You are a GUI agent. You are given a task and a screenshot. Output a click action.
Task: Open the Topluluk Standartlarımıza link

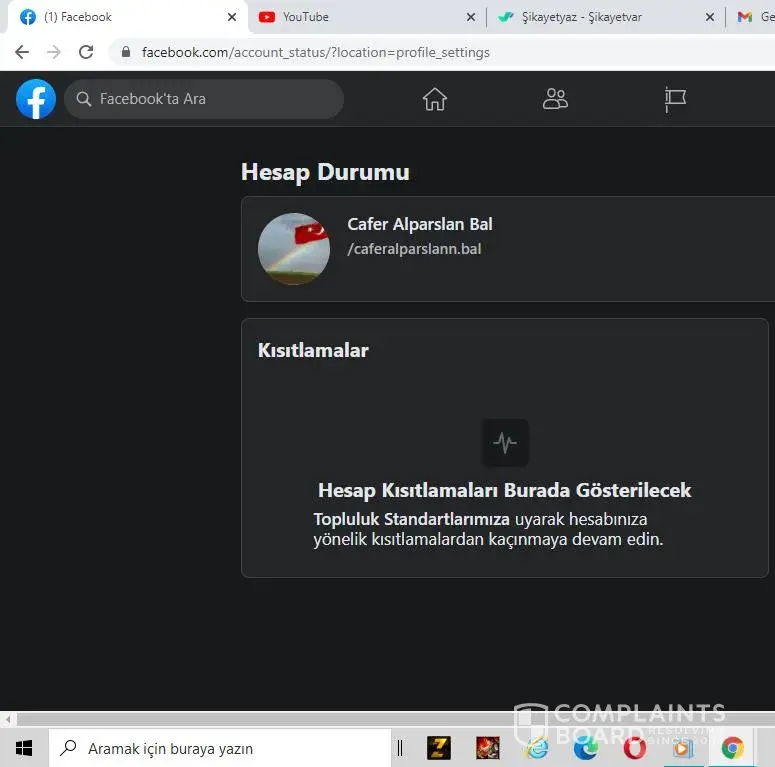tap(412, 519)
